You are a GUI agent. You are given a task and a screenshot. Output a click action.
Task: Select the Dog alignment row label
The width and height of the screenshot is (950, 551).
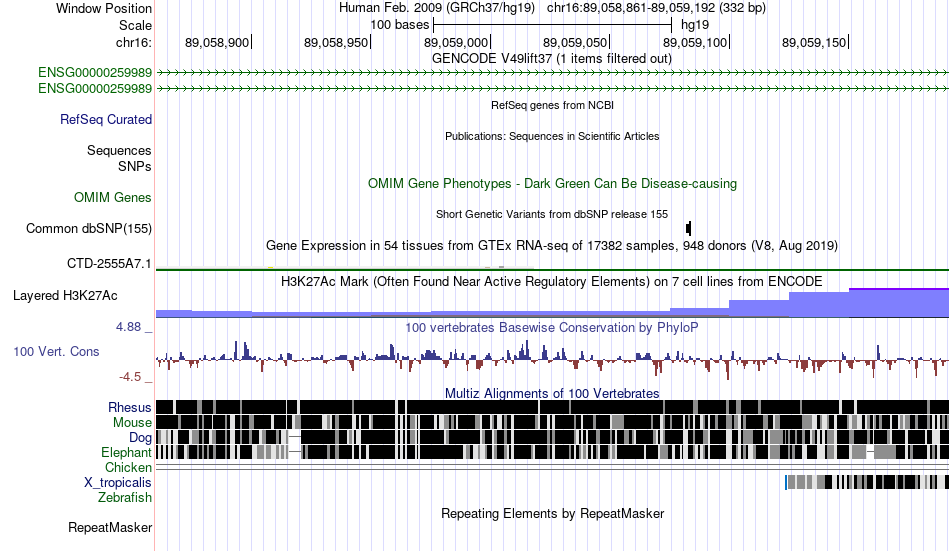coord(140,438)
